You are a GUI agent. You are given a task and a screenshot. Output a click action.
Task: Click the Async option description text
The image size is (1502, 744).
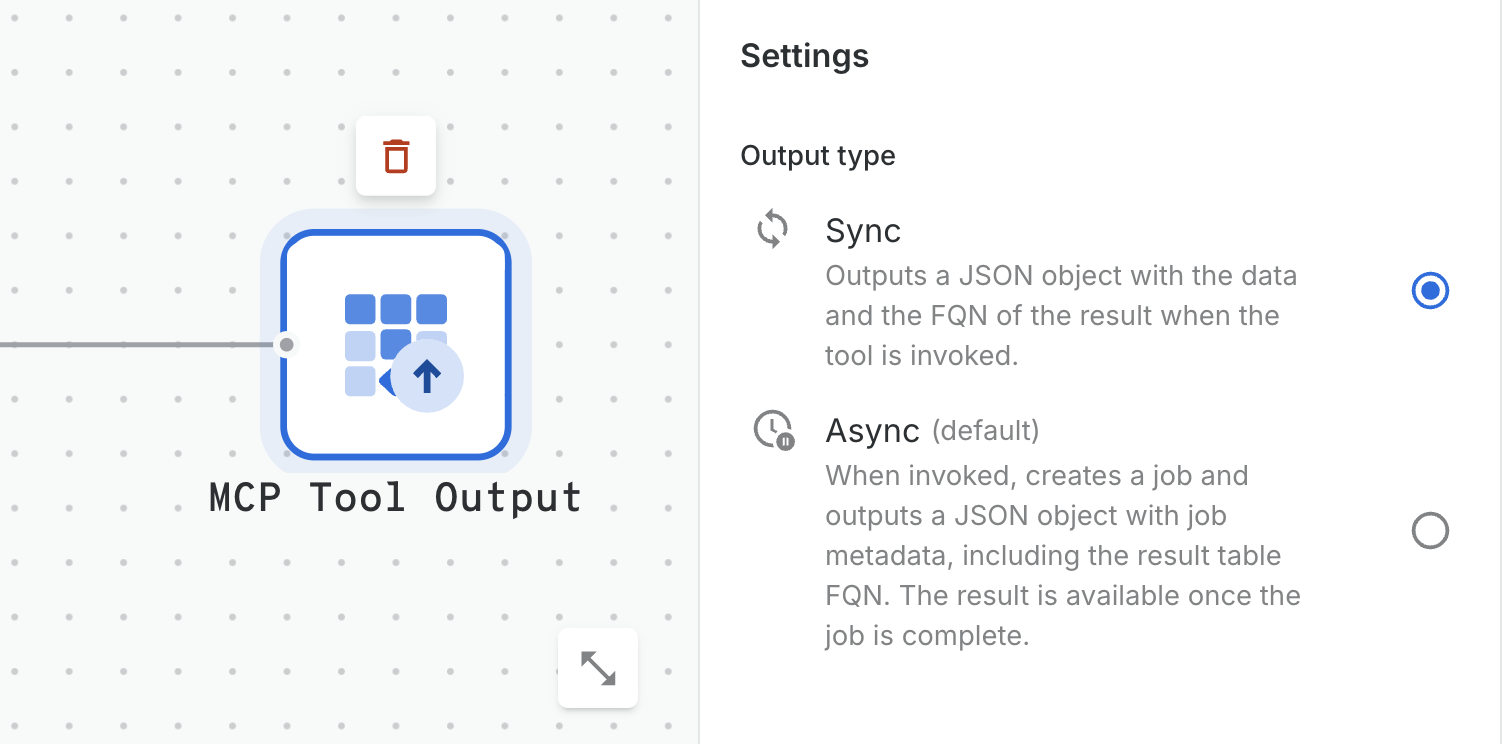click(1060, 555)
